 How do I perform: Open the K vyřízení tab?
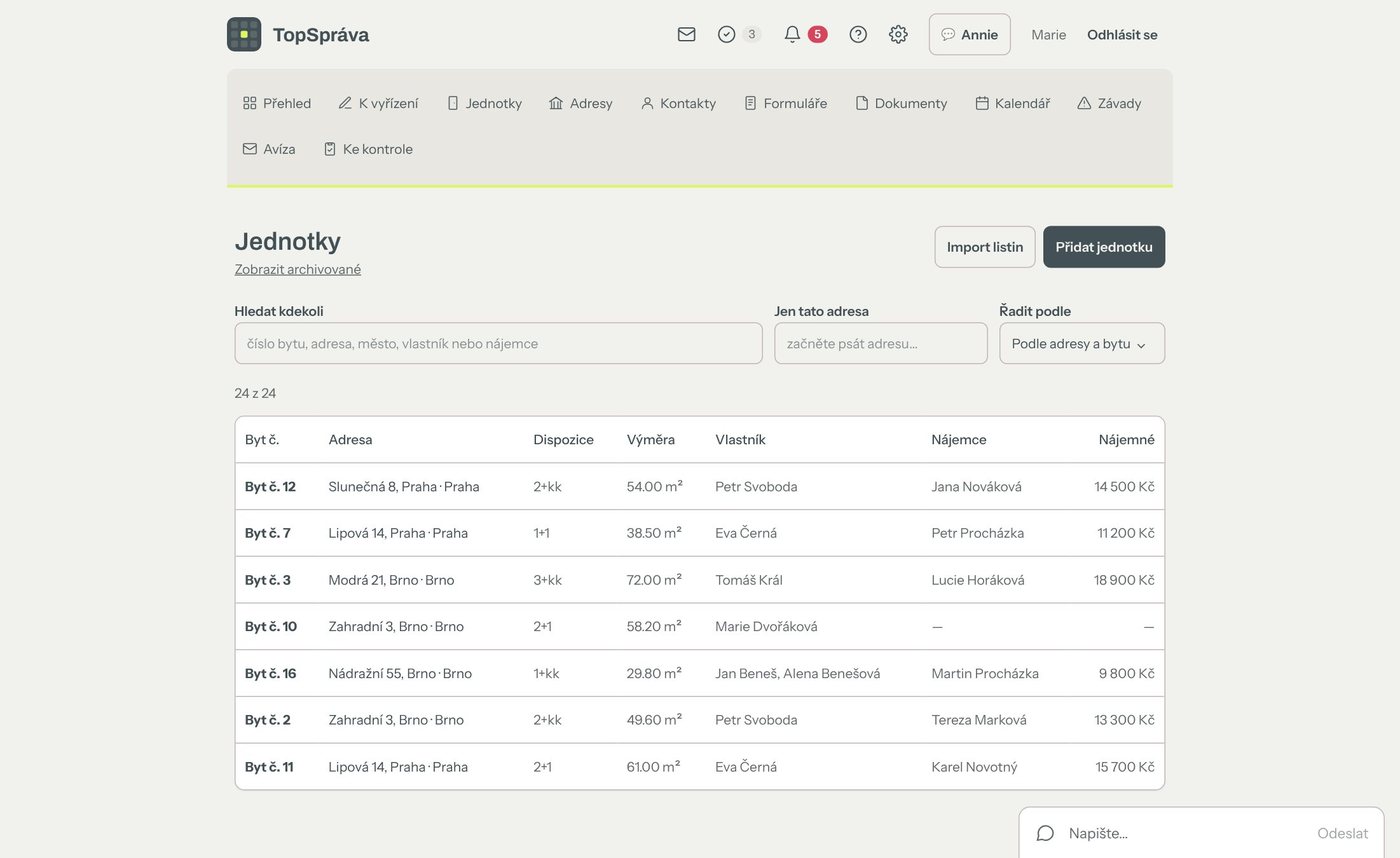click(x=378, y=103)
